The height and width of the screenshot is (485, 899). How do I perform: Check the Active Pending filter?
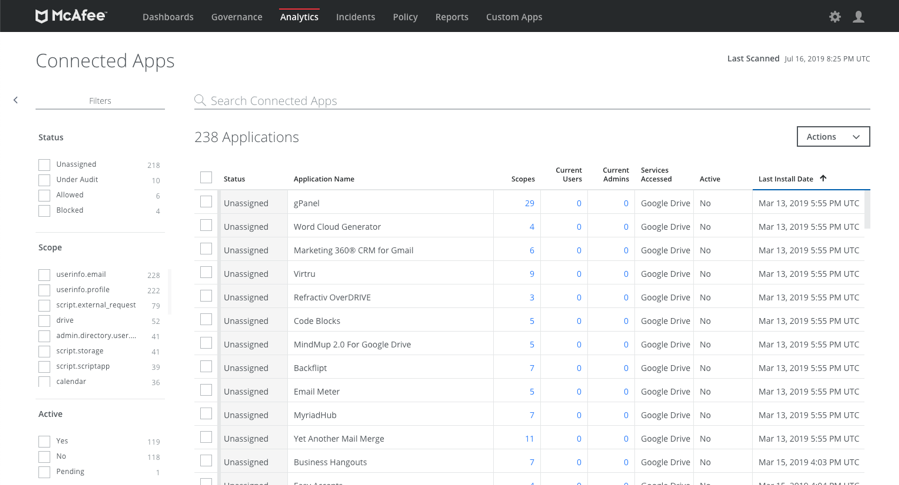(x=44, y=472)
